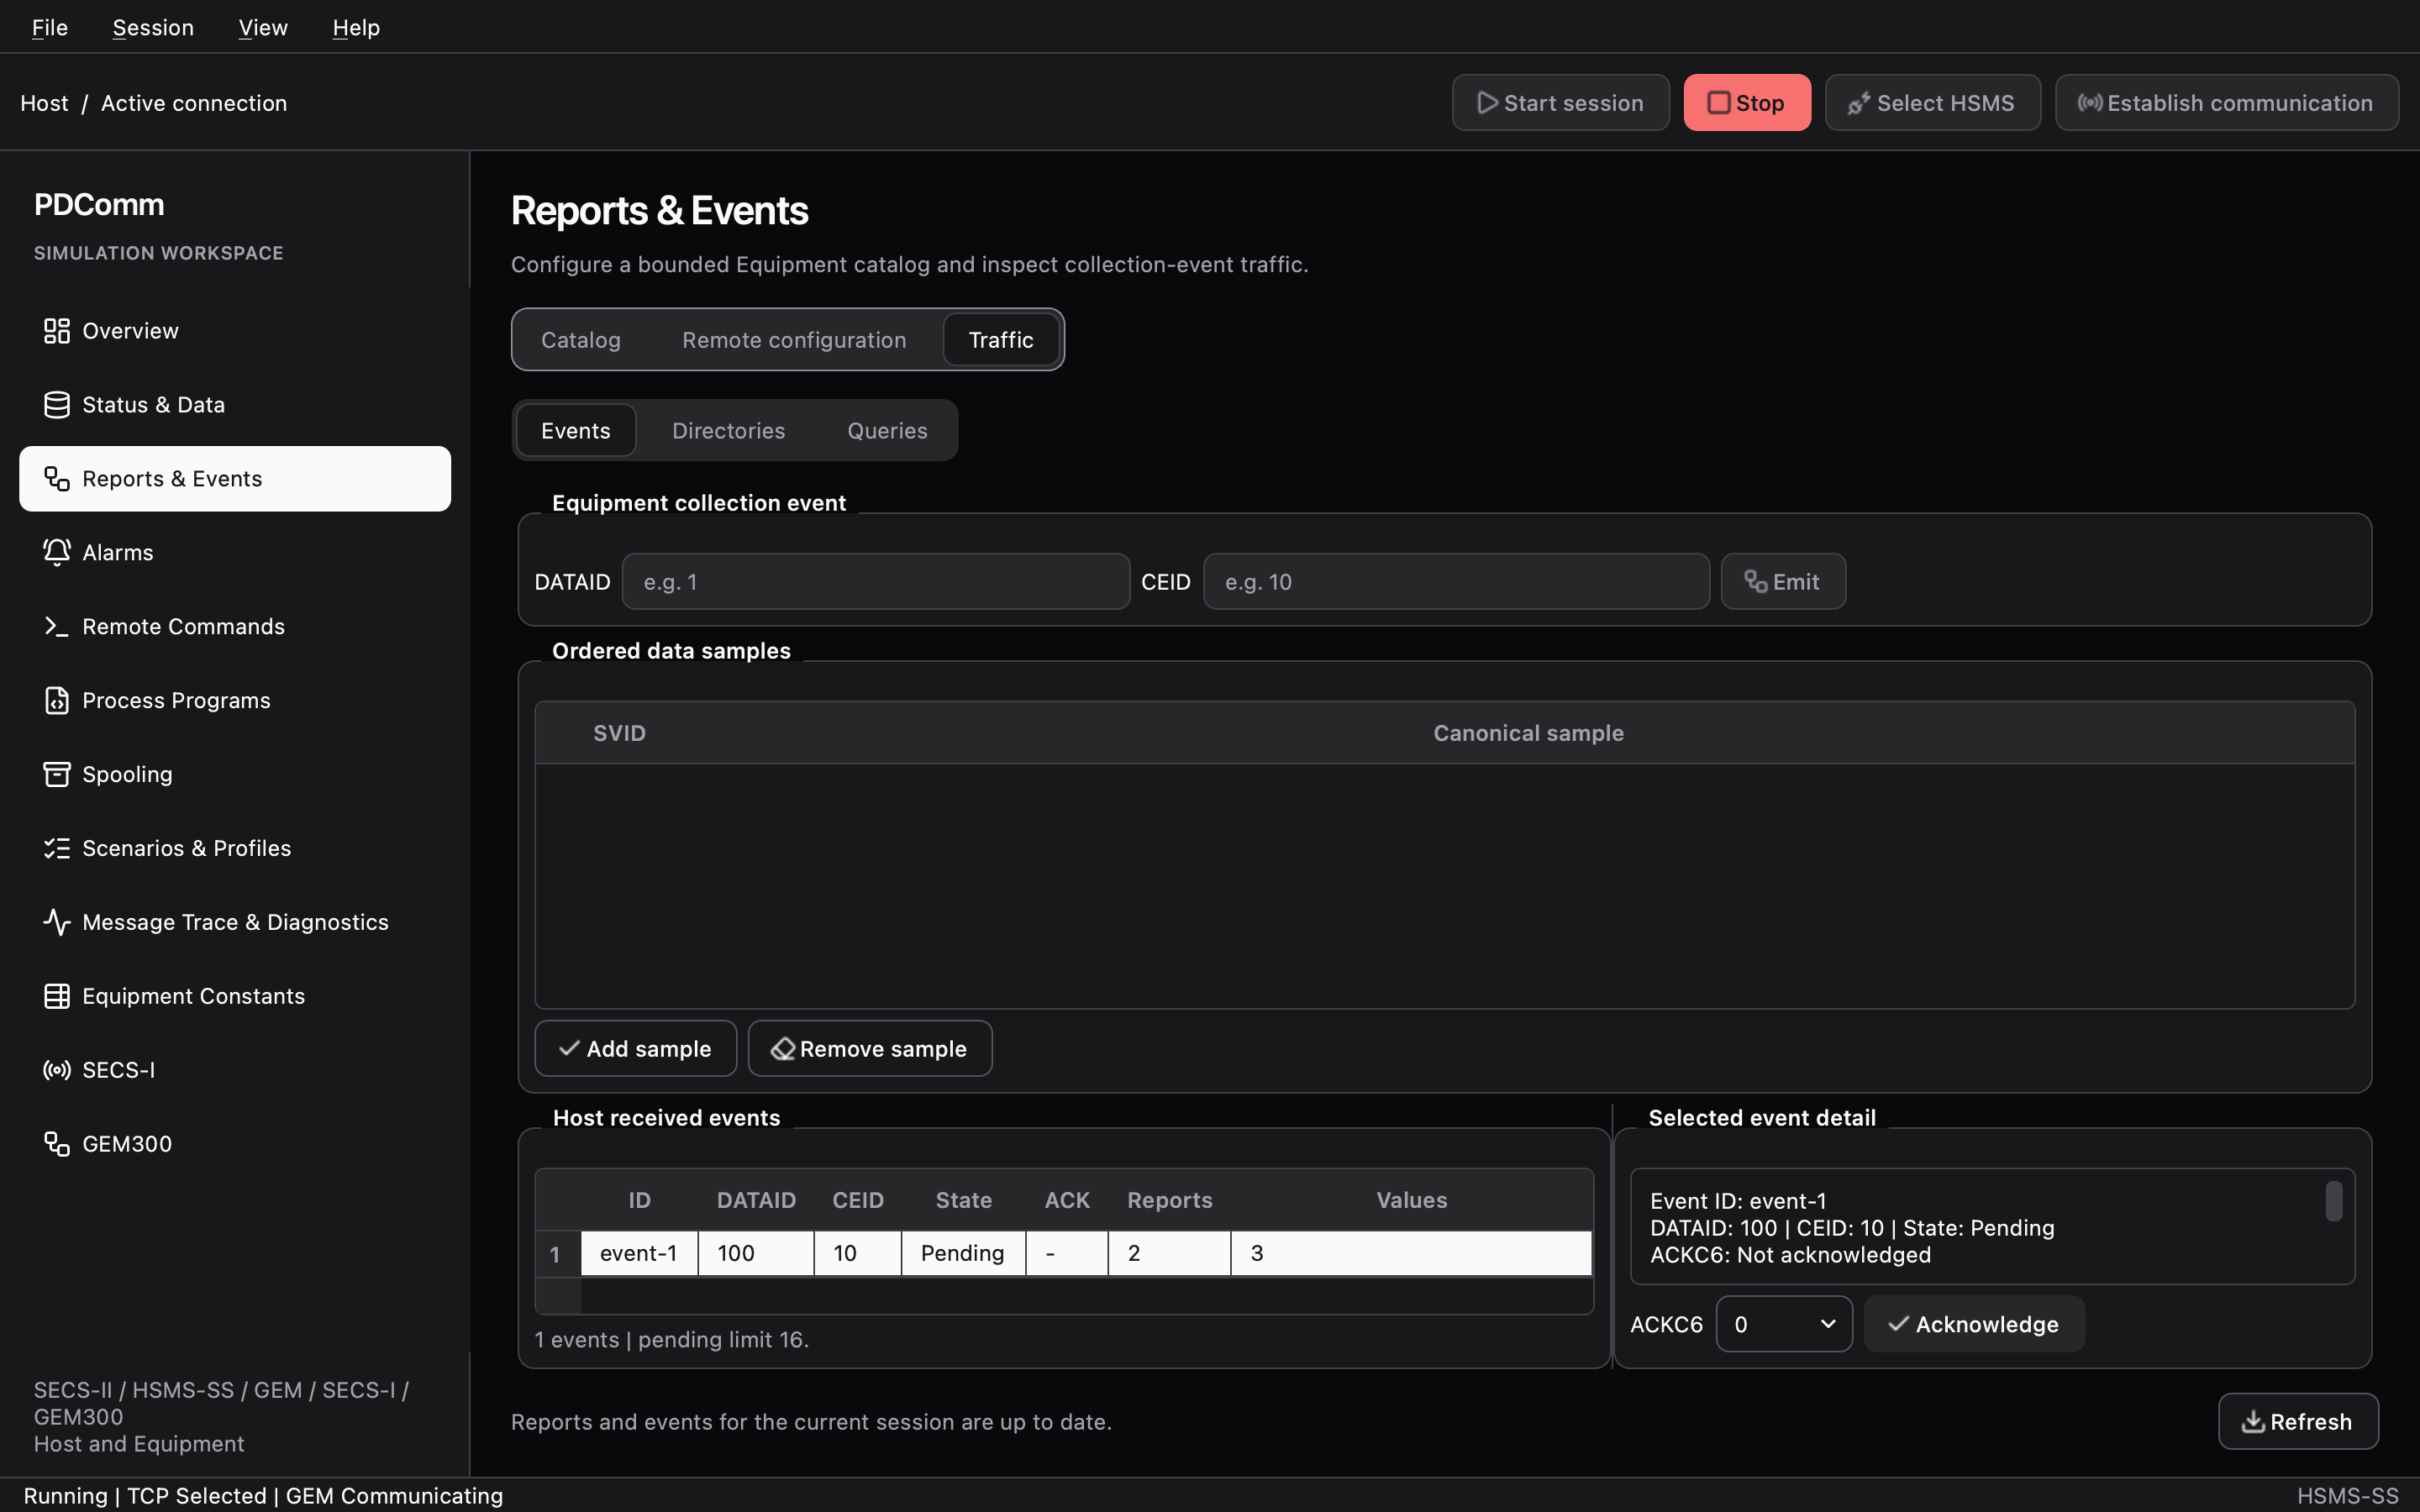2420x1512 pixels.
Task: Open the Help menu
Action: 356,27
